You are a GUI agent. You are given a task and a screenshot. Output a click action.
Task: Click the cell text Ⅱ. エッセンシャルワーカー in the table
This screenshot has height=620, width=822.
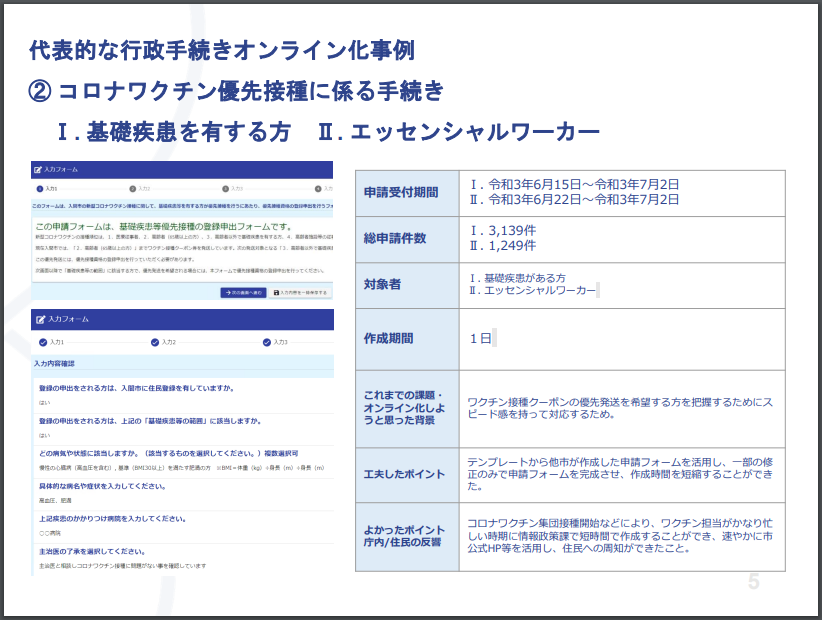(533, 290)
